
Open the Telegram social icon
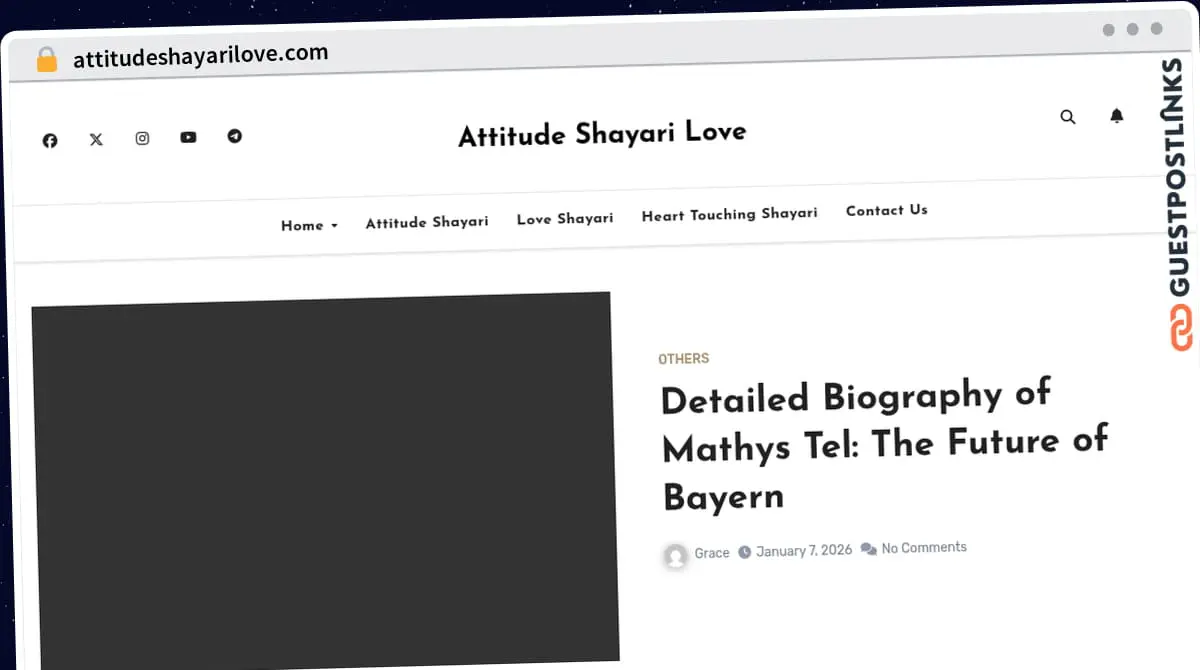click(234, 136)
